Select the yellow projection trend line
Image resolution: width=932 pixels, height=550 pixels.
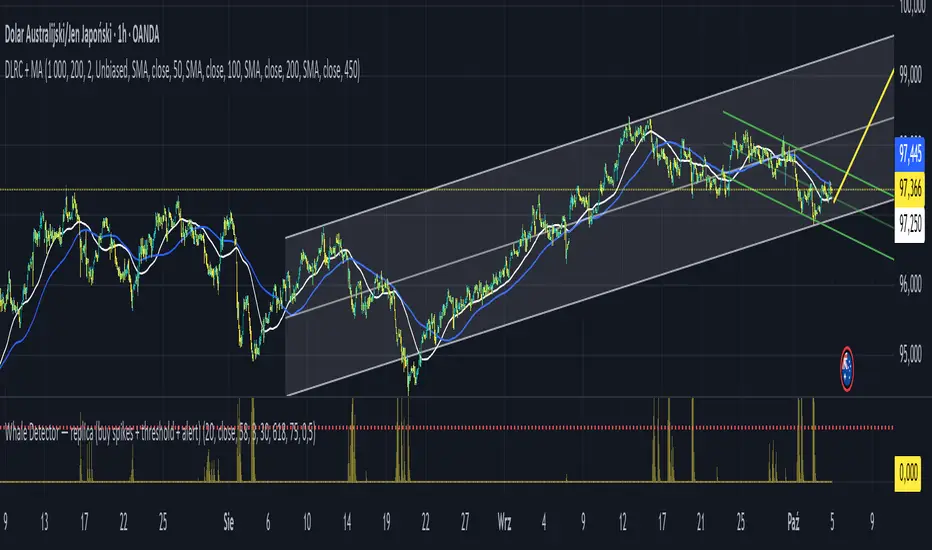[x=865, y=134]
